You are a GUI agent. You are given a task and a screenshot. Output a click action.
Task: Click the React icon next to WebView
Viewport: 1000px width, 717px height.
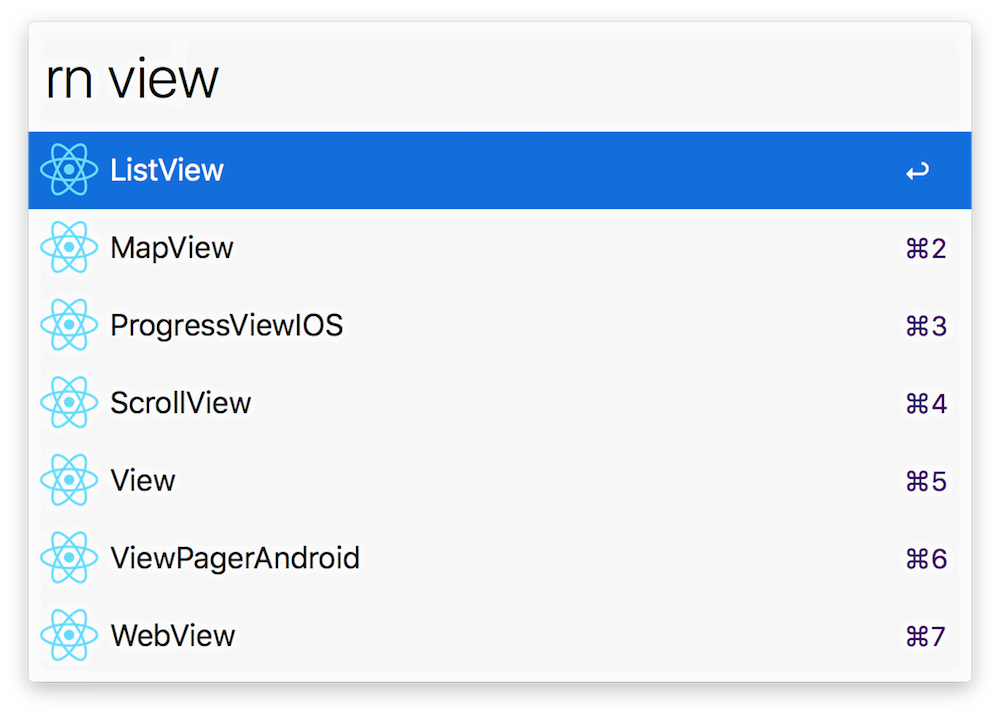point(69,635)
